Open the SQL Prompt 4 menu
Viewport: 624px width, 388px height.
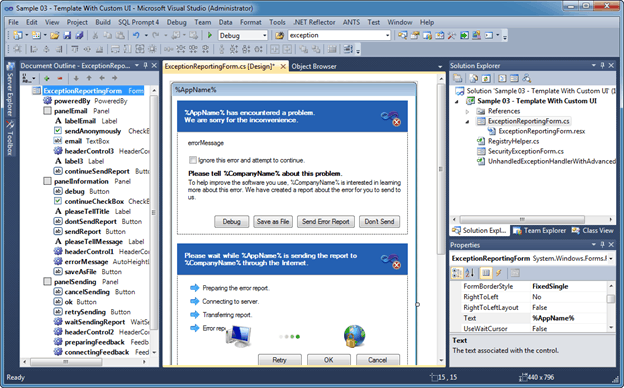tap(138, 22)
